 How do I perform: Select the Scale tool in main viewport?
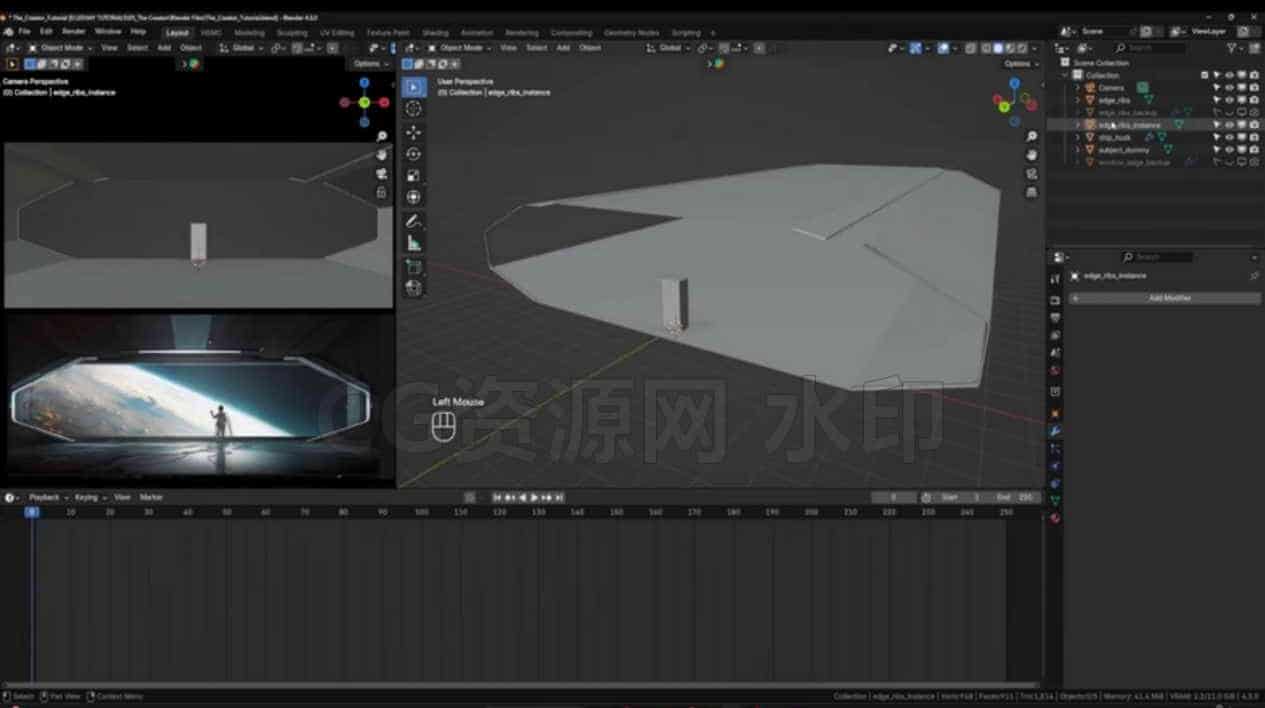pyautogui.click(x=414, y=176)
